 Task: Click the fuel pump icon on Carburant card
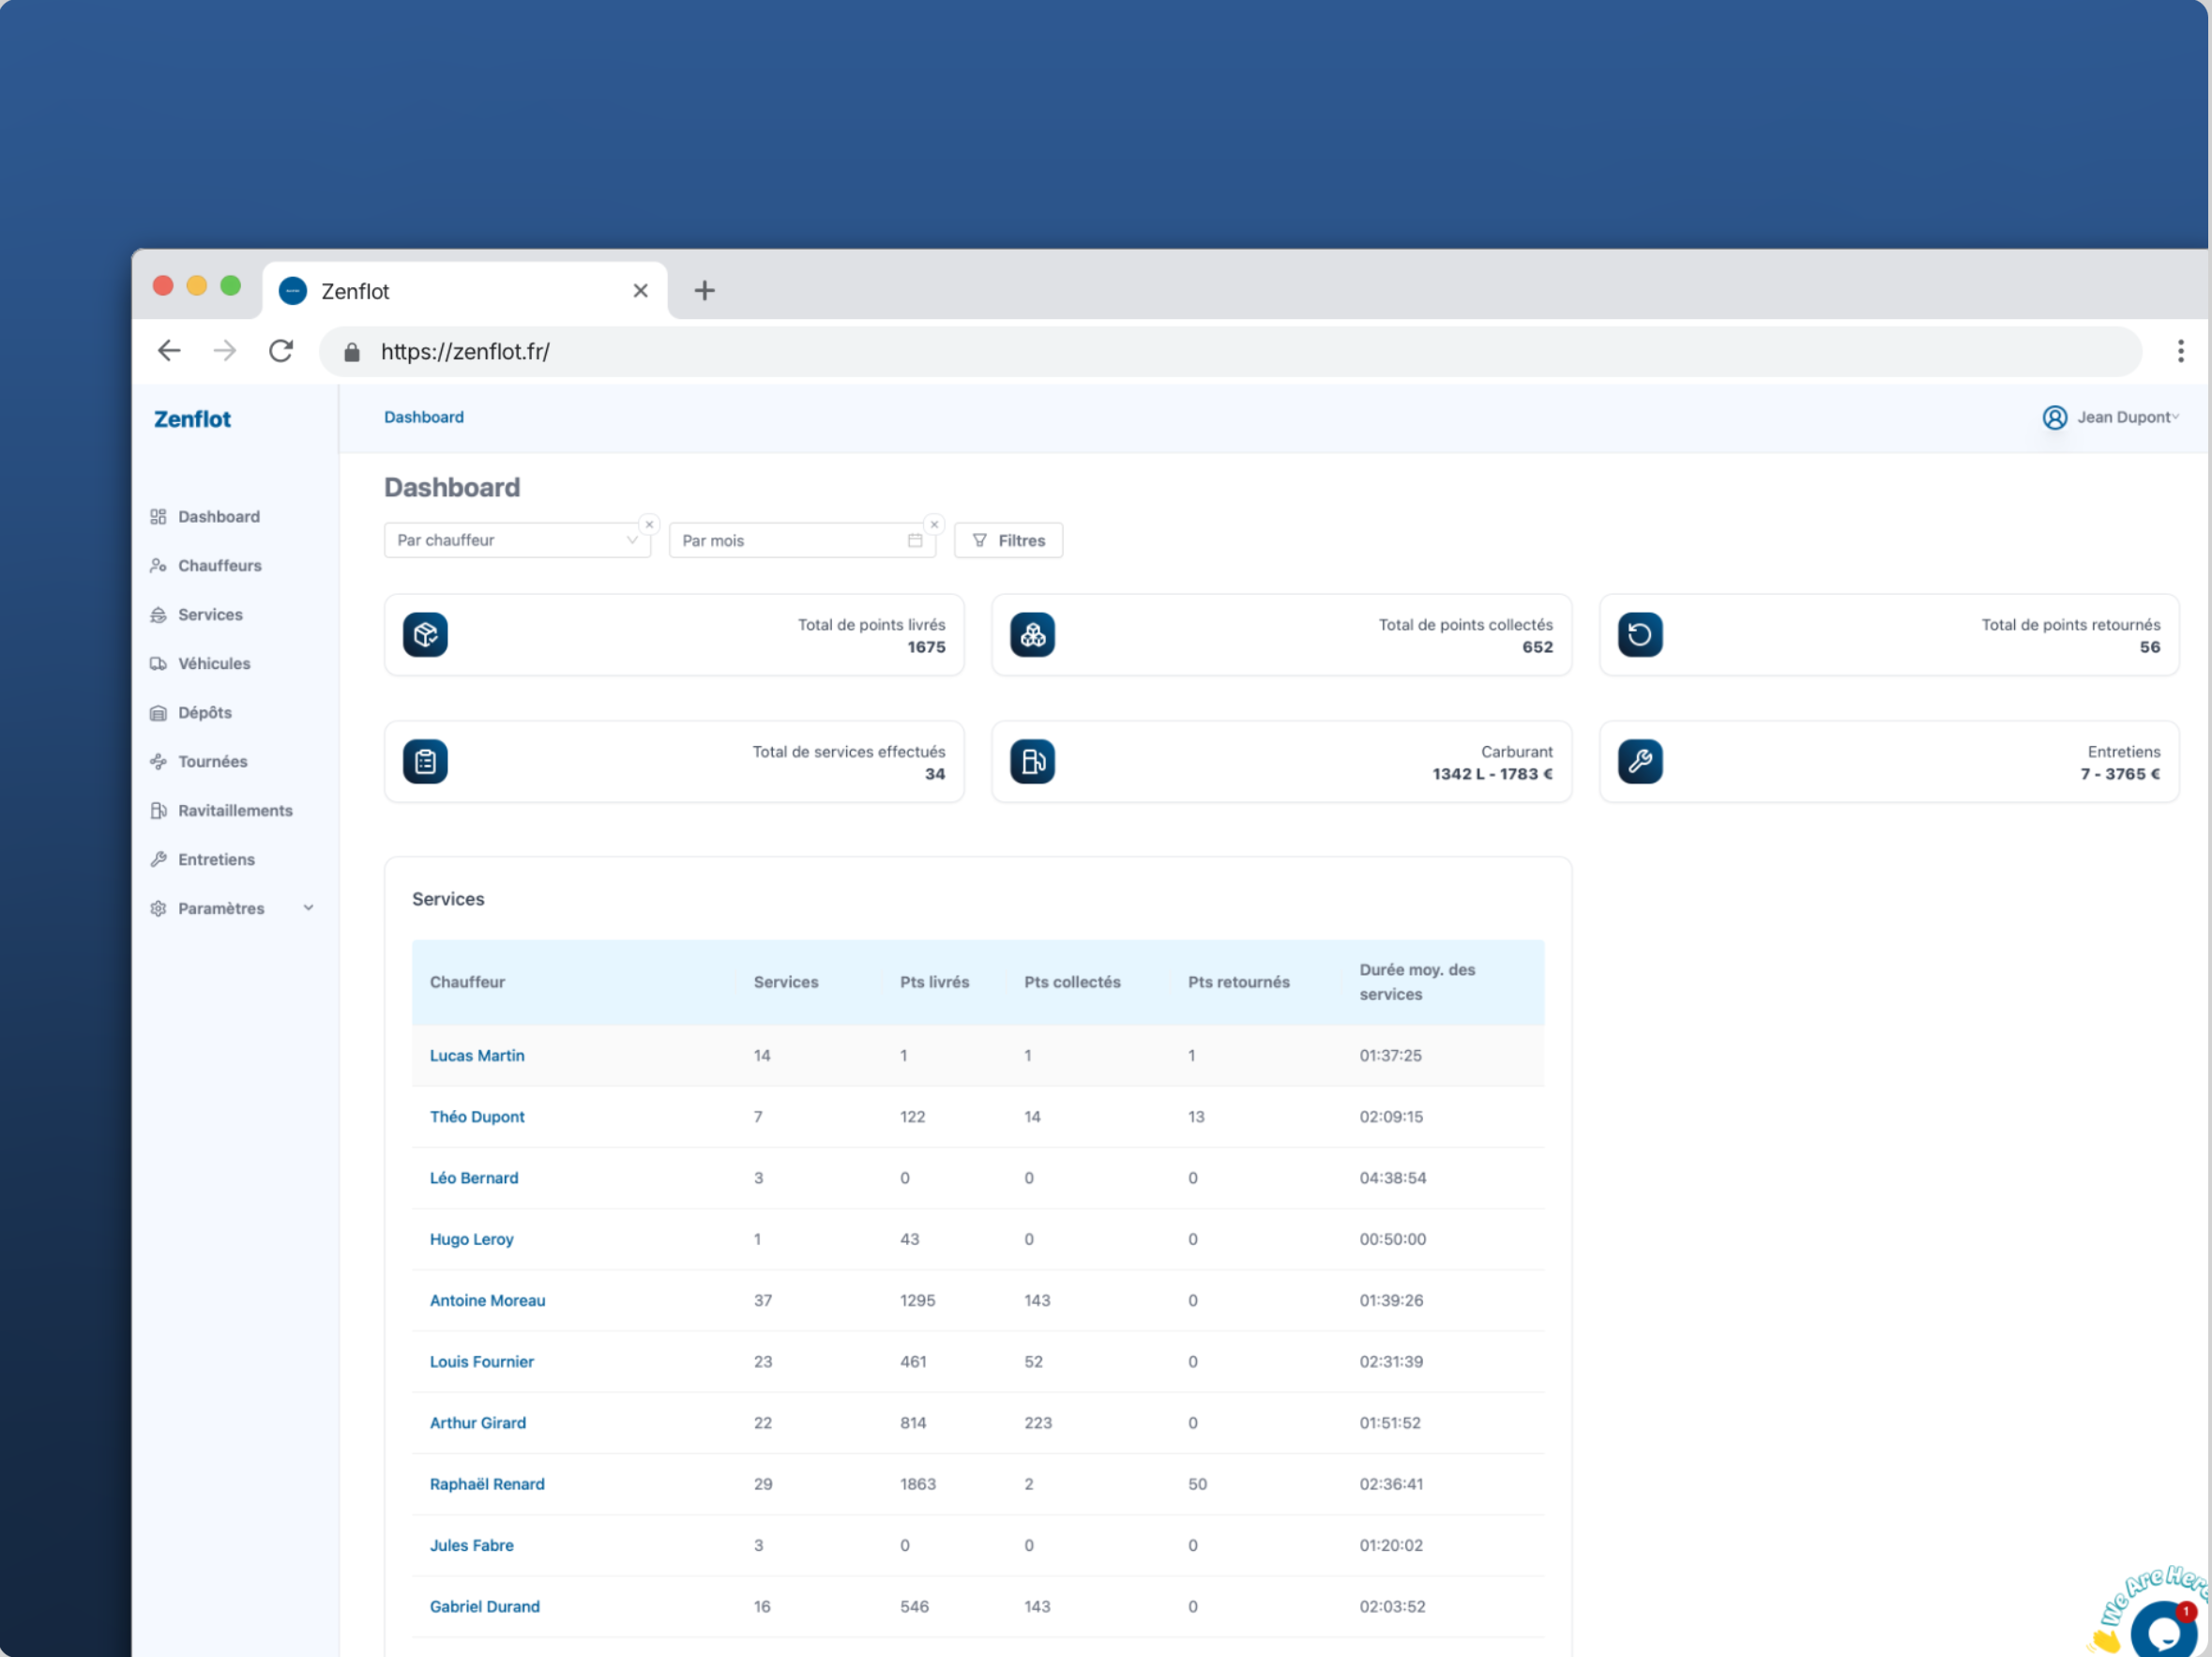(x=1032, y=761)
